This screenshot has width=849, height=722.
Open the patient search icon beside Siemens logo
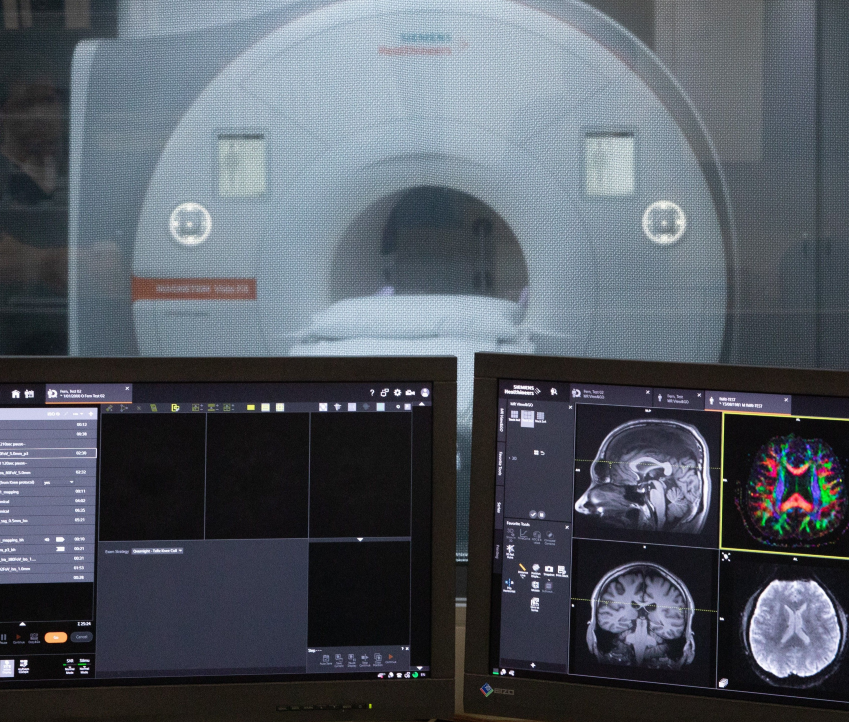click(554, 391)
